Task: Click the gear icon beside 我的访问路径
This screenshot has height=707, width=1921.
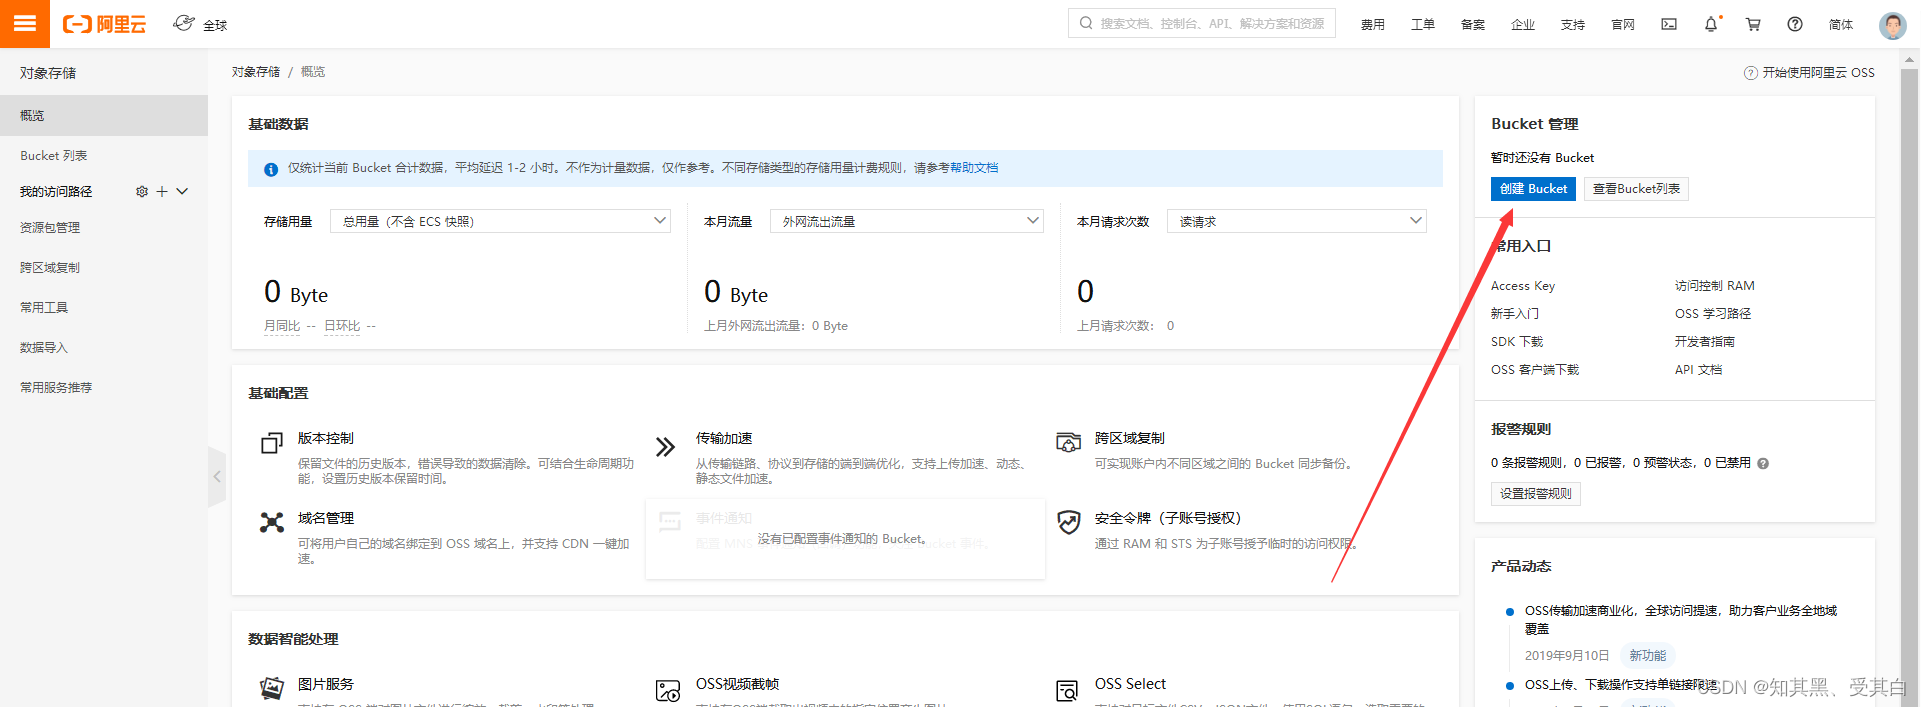Action: click(142, 191)
